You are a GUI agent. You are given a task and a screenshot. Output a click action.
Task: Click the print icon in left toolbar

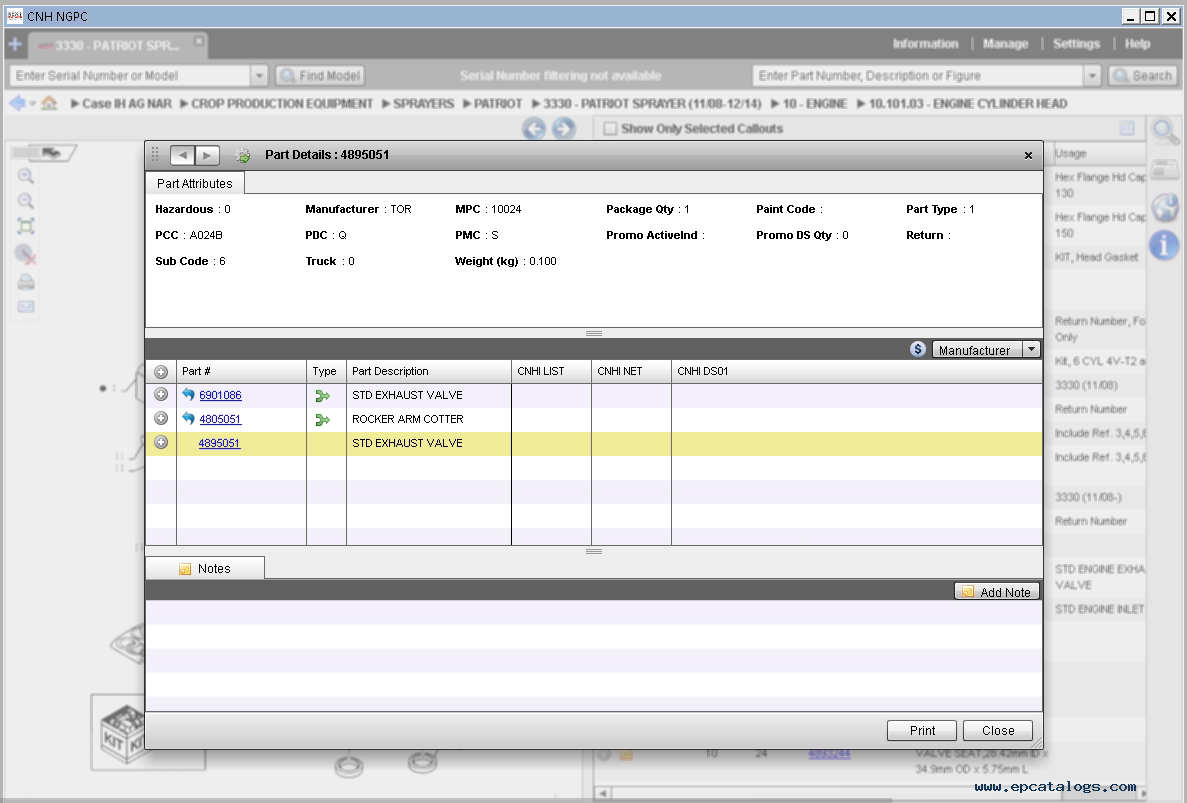tap(26, 282)
